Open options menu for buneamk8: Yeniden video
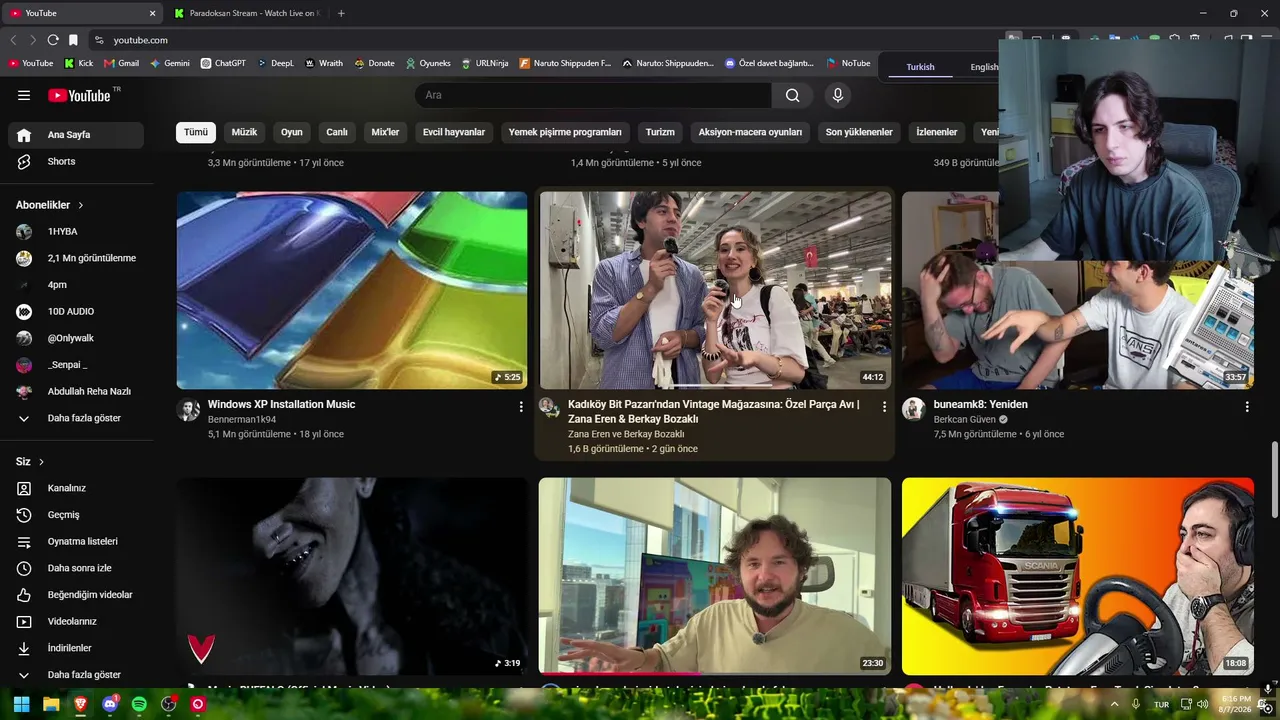Image resolution: width=1280 pixels, height=720 pixels. 1247,407
